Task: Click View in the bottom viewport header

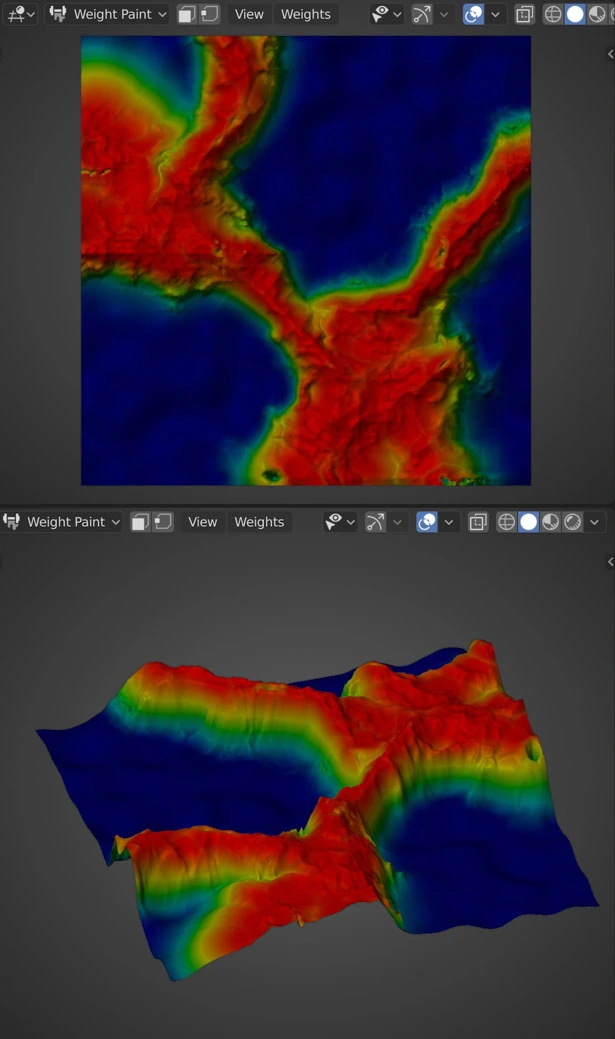Action: click(x=202, y=522)
